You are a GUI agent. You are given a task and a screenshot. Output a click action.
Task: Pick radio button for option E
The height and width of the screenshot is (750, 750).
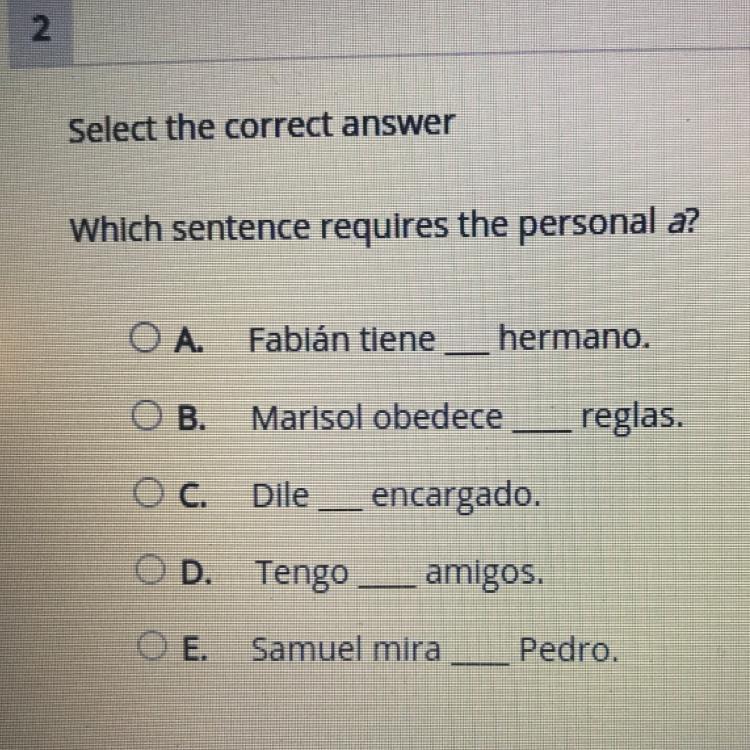(152, 645)
